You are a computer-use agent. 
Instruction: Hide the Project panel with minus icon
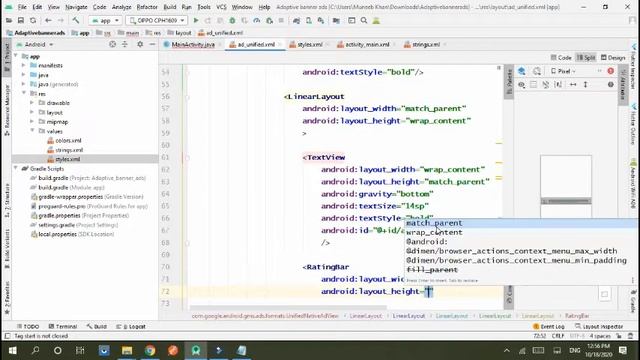[152, 44]
